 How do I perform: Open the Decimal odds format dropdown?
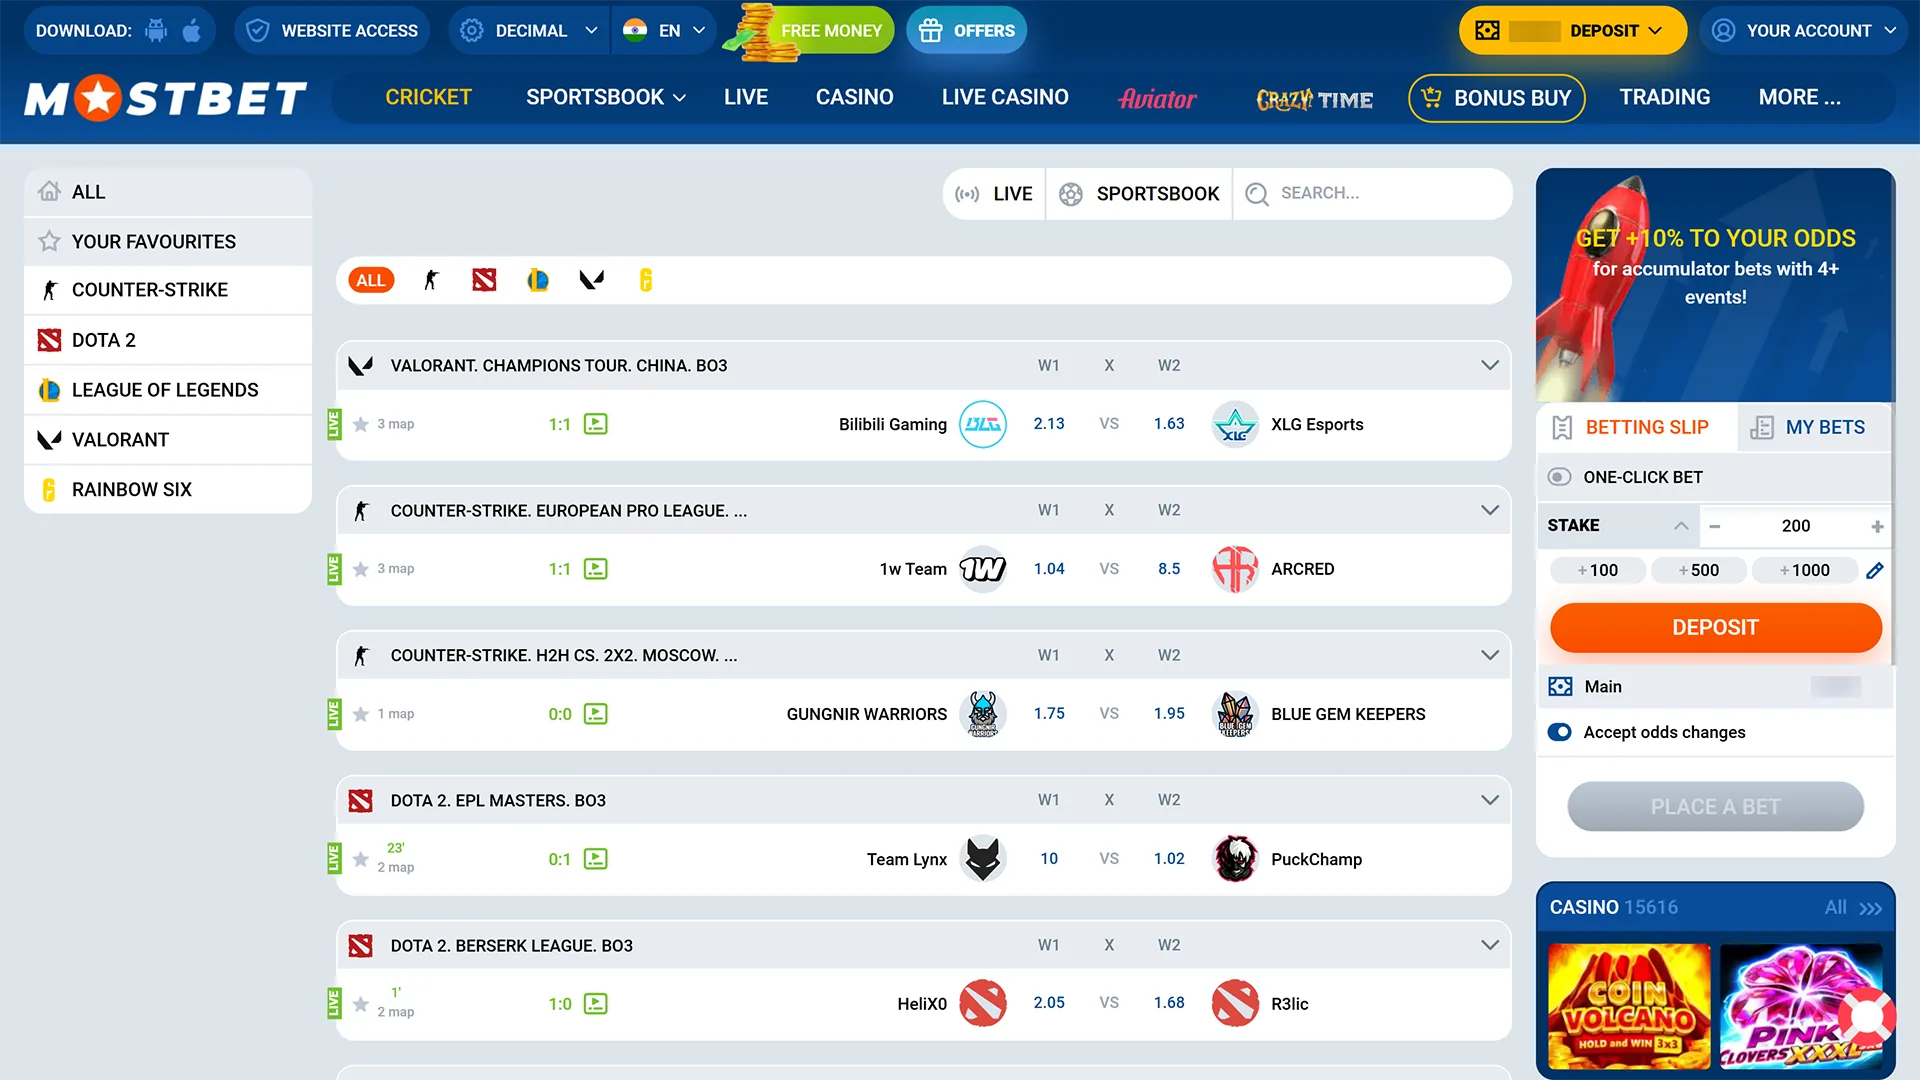pos(528,31)
